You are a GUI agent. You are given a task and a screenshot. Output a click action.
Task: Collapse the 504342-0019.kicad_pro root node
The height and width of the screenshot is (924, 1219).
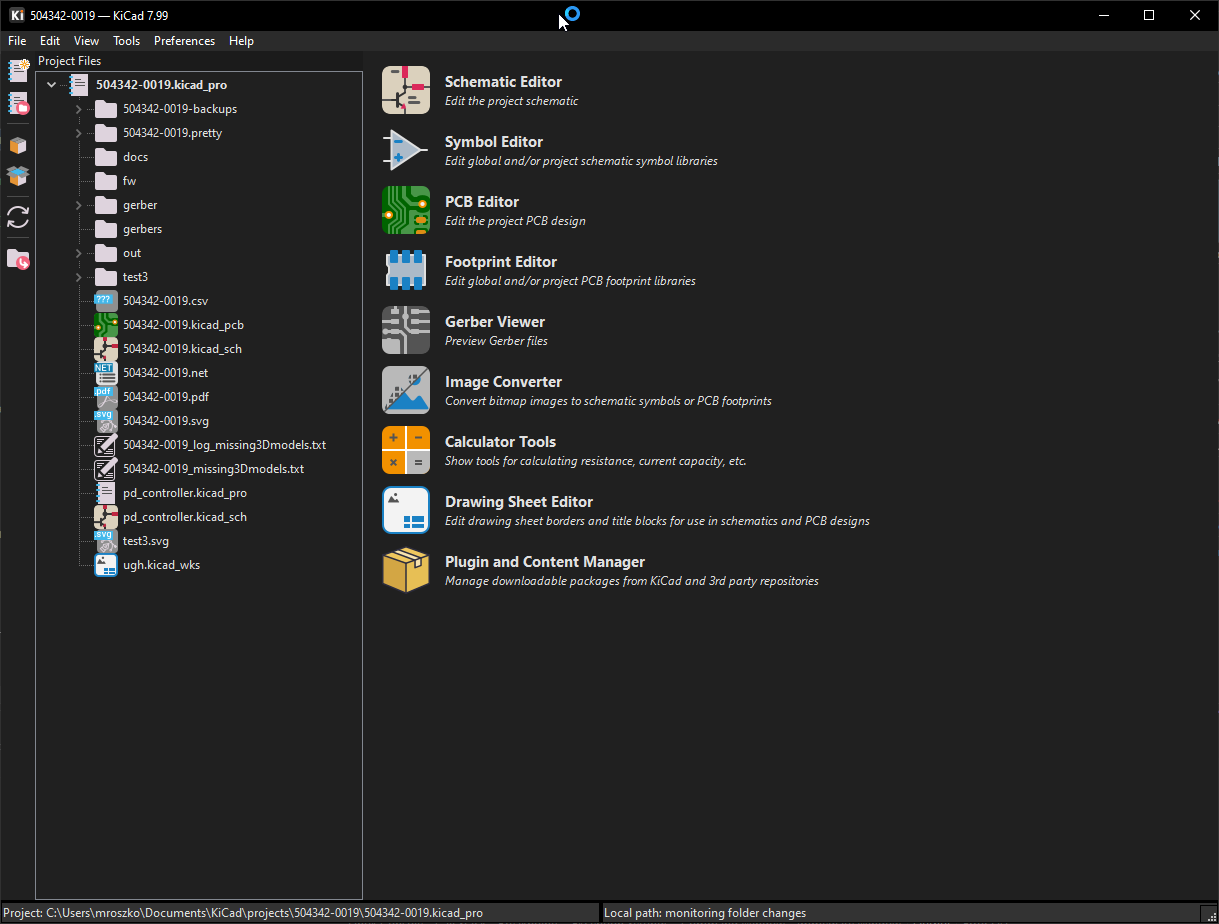pyautogui.click(x=51, y=84)
